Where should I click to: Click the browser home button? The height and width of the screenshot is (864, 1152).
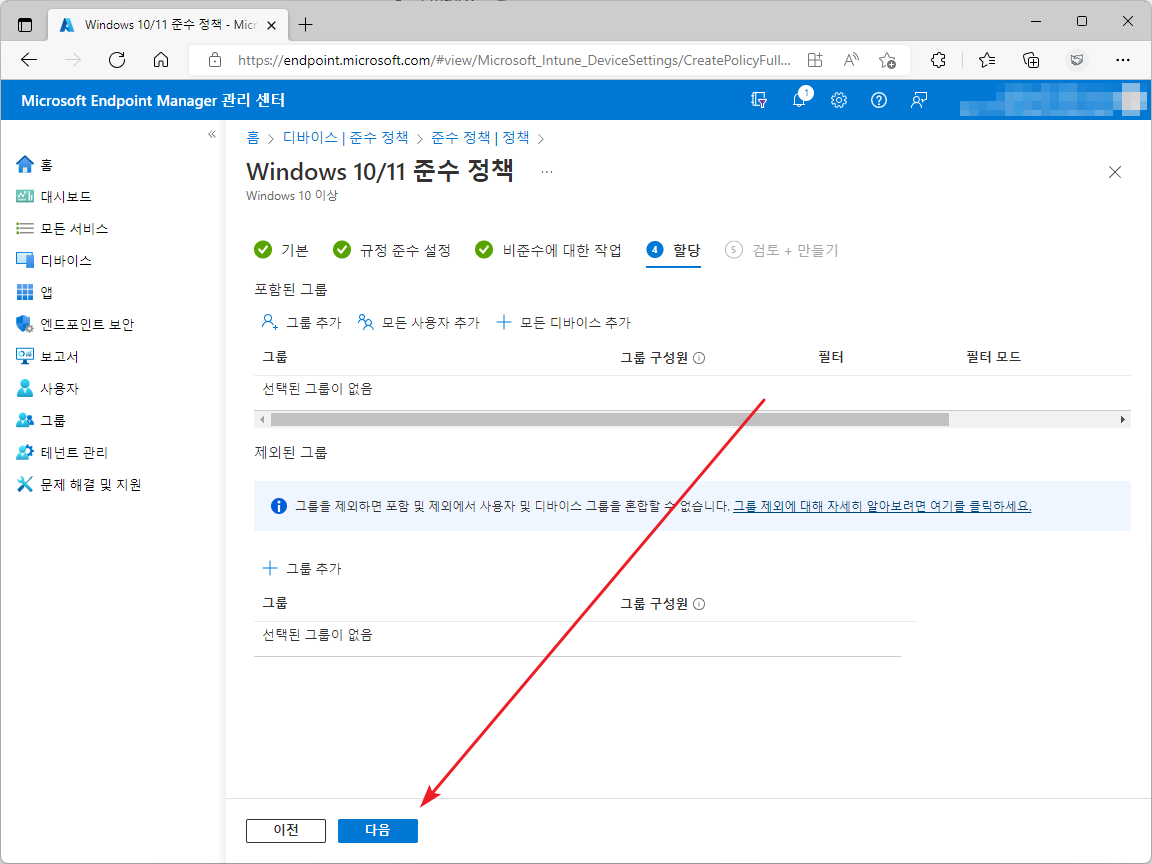(161, 60)
